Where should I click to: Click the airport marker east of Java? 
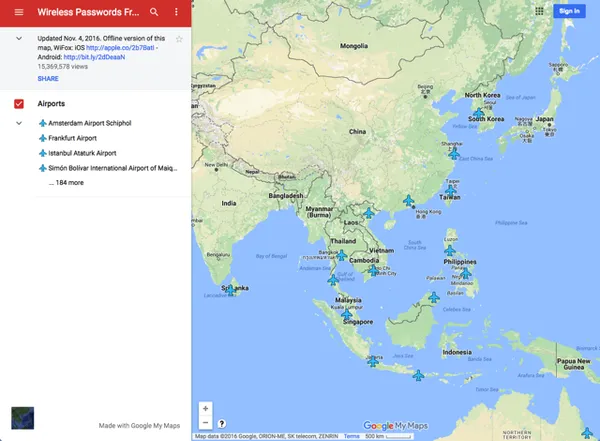coord(418,375)
